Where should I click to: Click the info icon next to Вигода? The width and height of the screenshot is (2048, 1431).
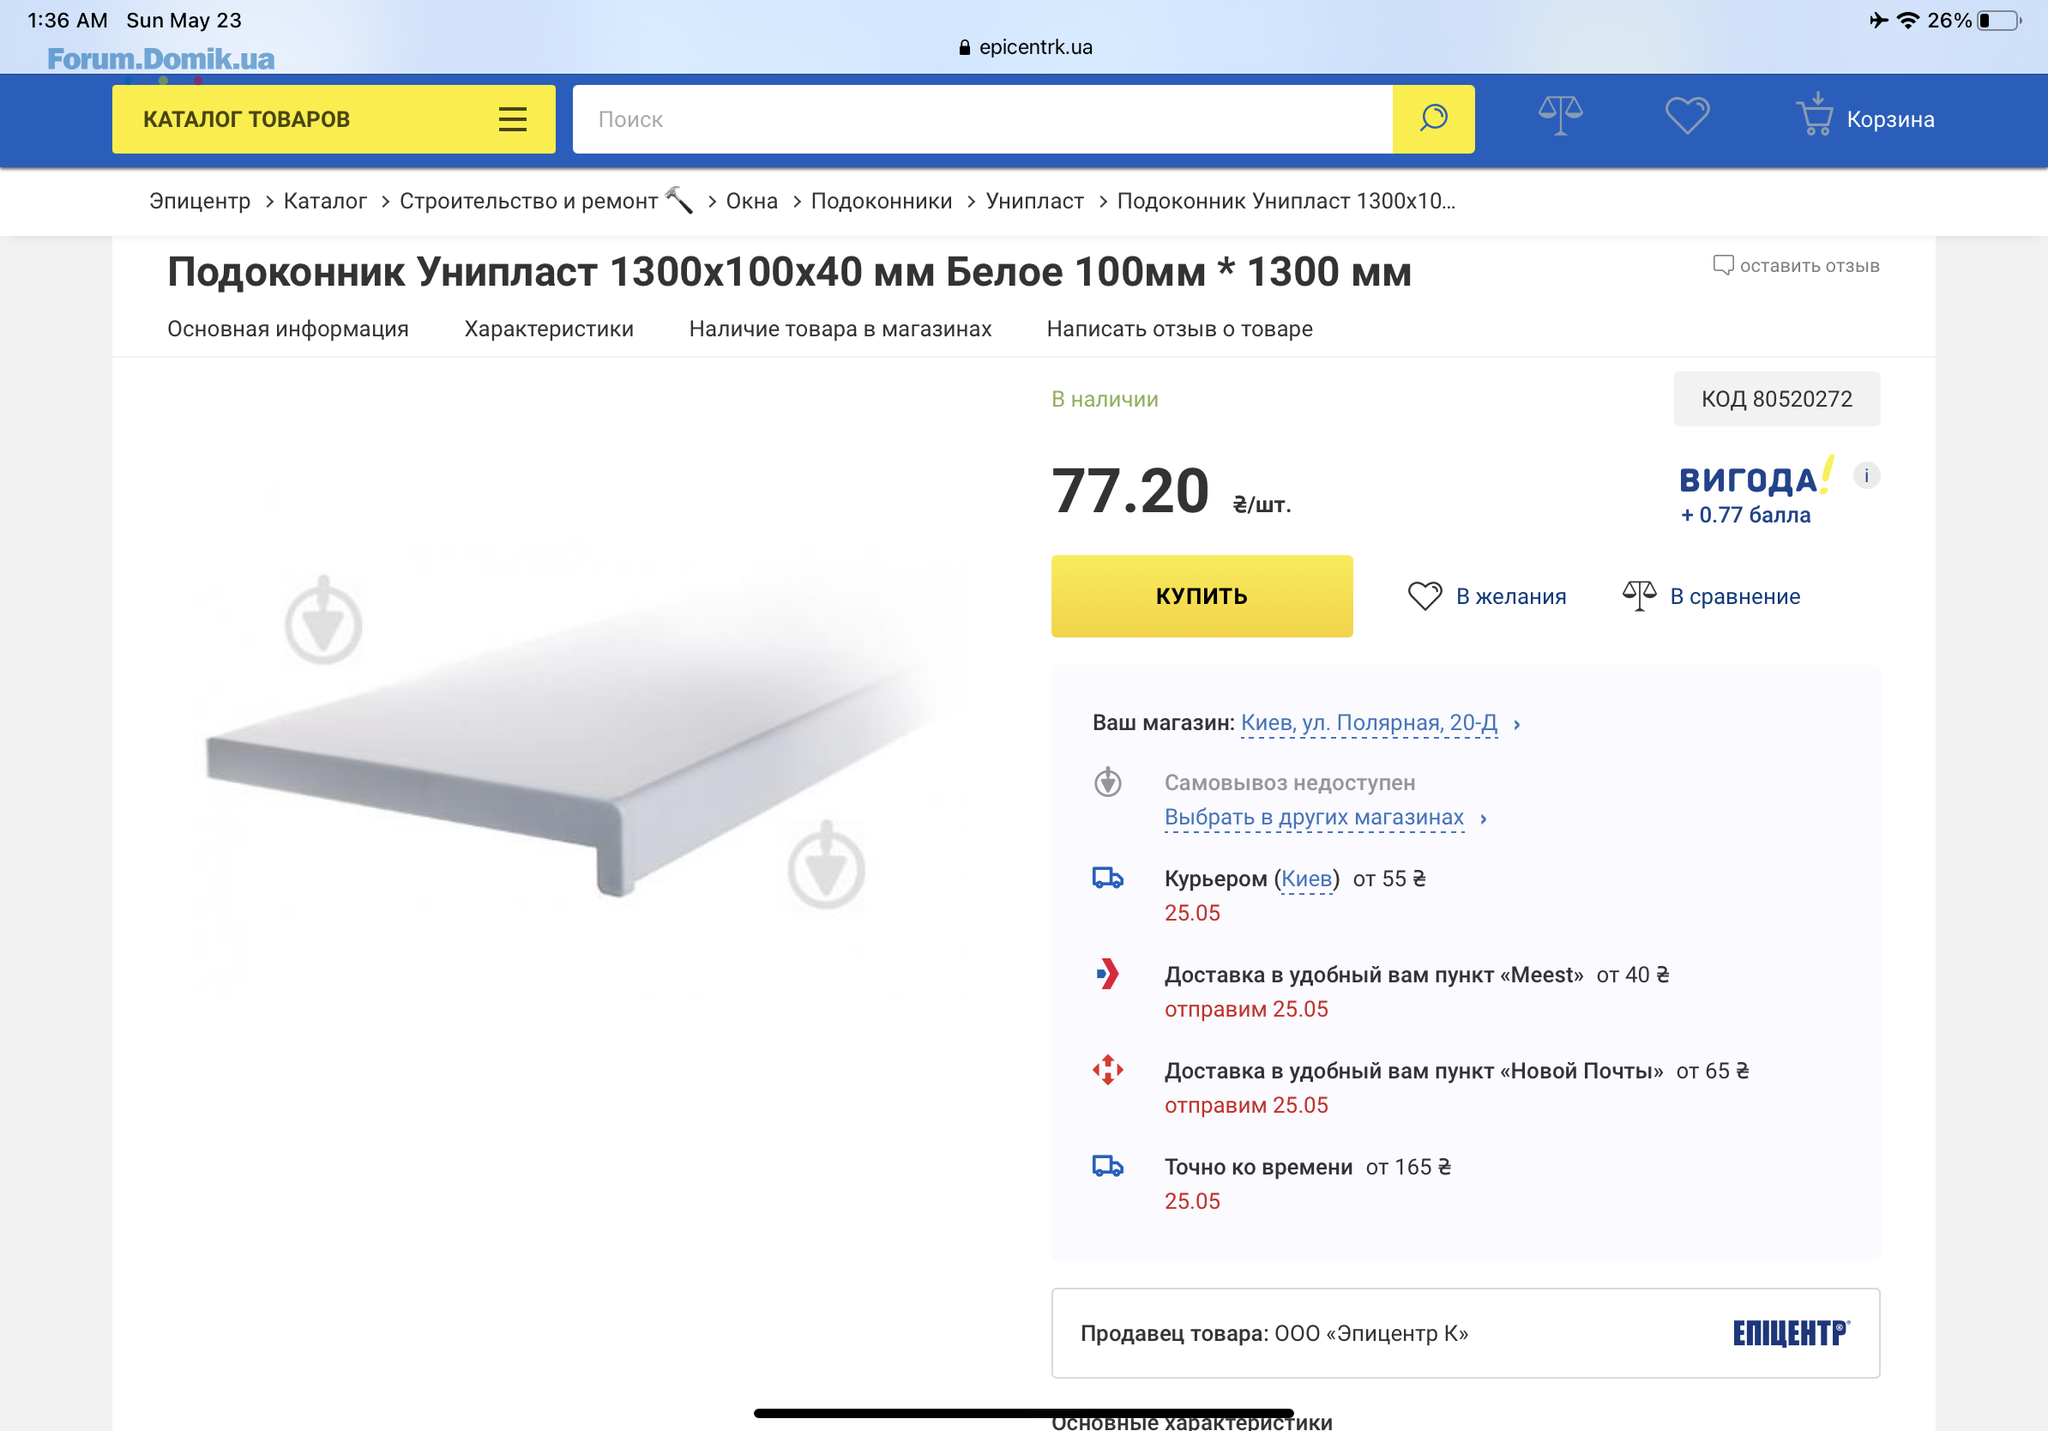click(1866, 475)
